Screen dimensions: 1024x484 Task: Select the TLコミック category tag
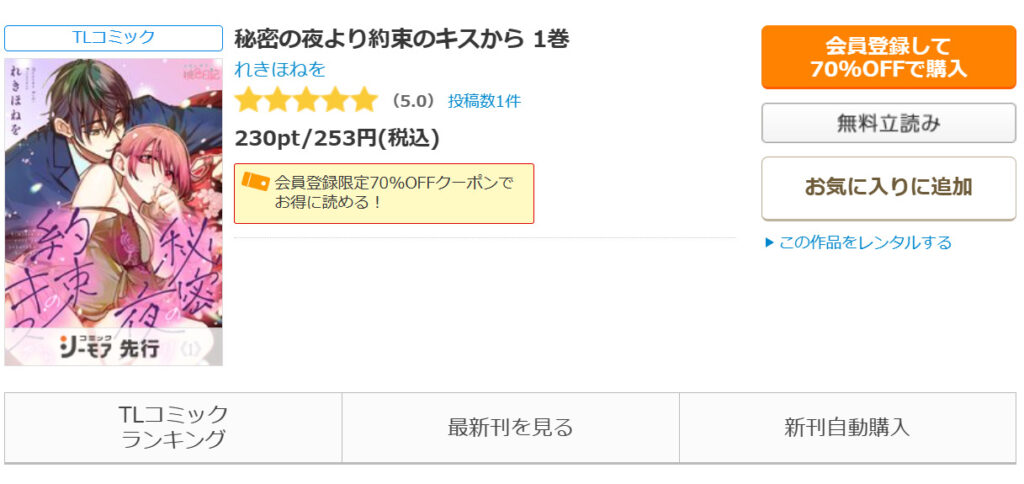click(x=114, y=38)
